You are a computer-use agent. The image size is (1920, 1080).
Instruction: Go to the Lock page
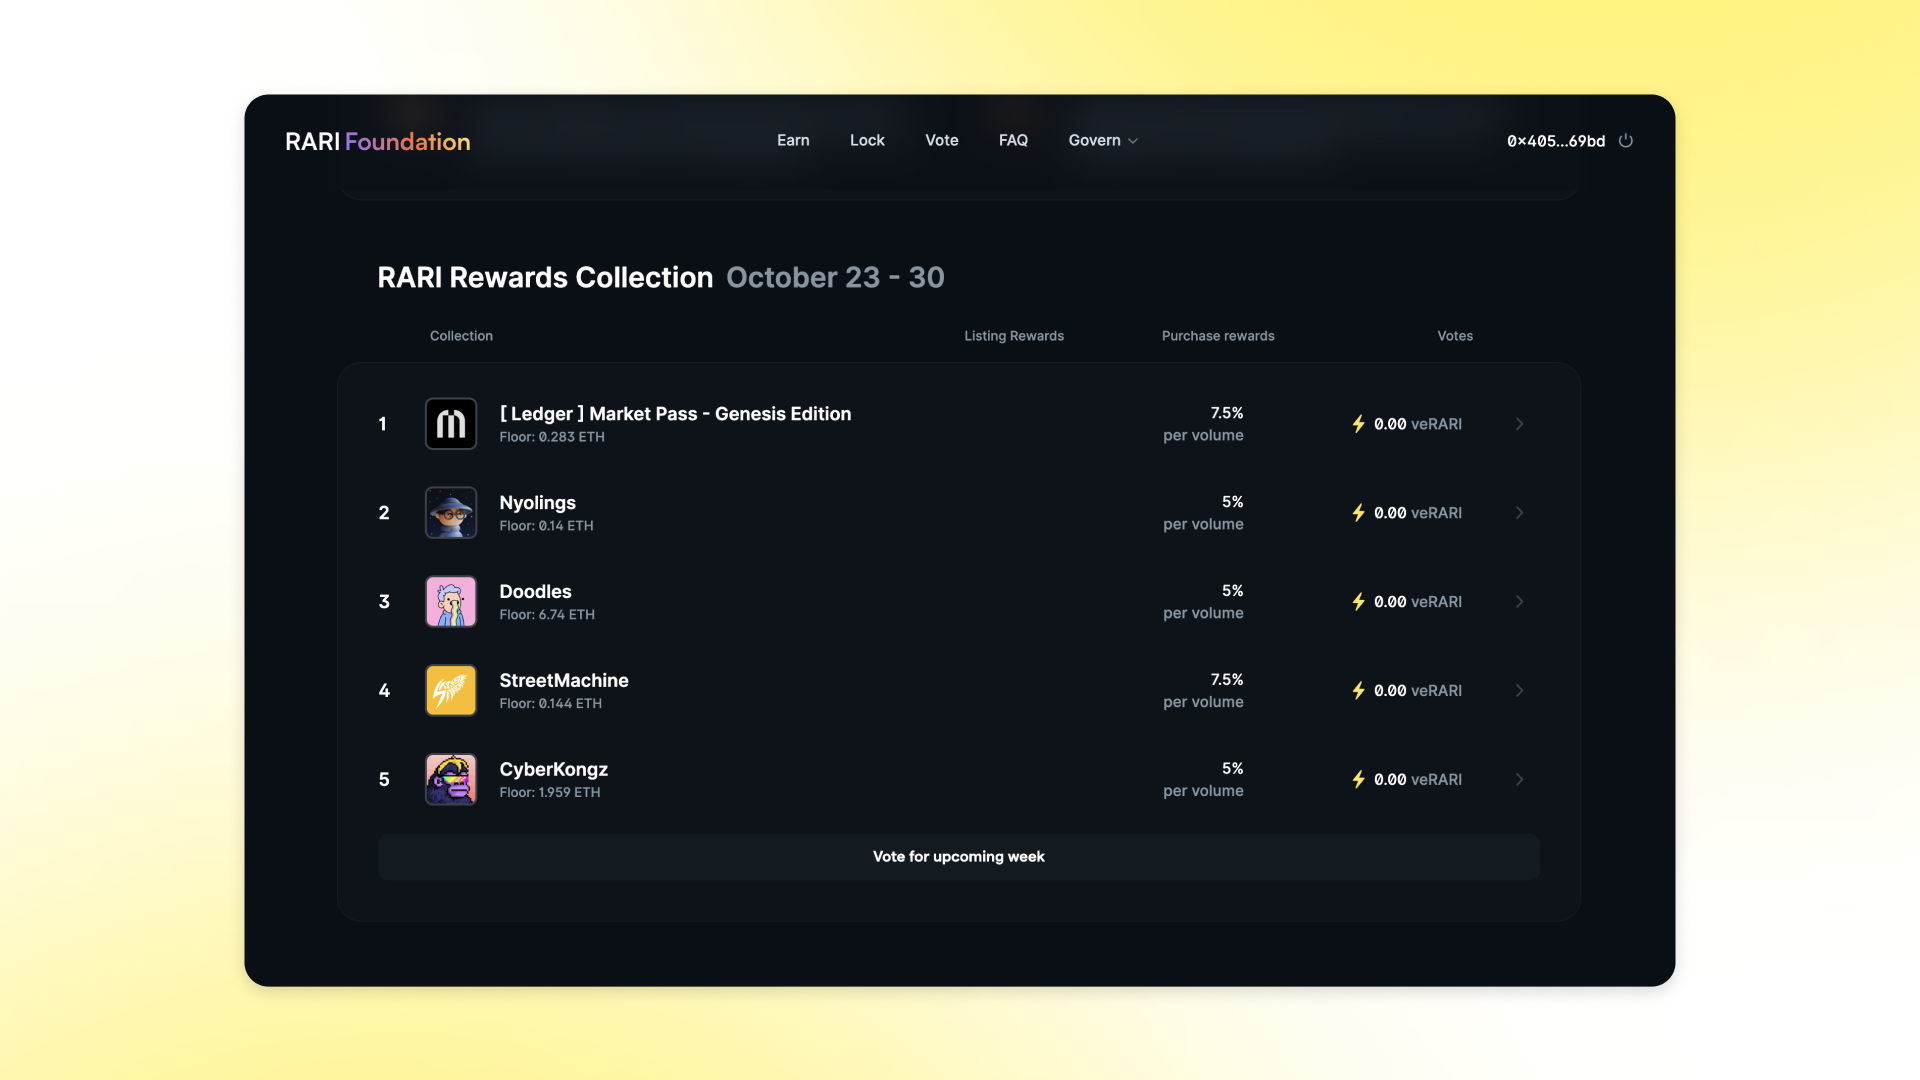867,141
